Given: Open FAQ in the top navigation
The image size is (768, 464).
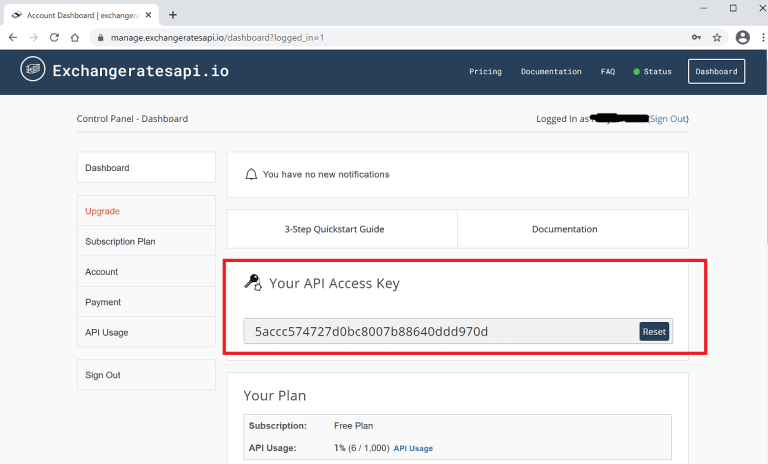Looking at the screenshot, I should pyautogui.click(x=608, y=72).
